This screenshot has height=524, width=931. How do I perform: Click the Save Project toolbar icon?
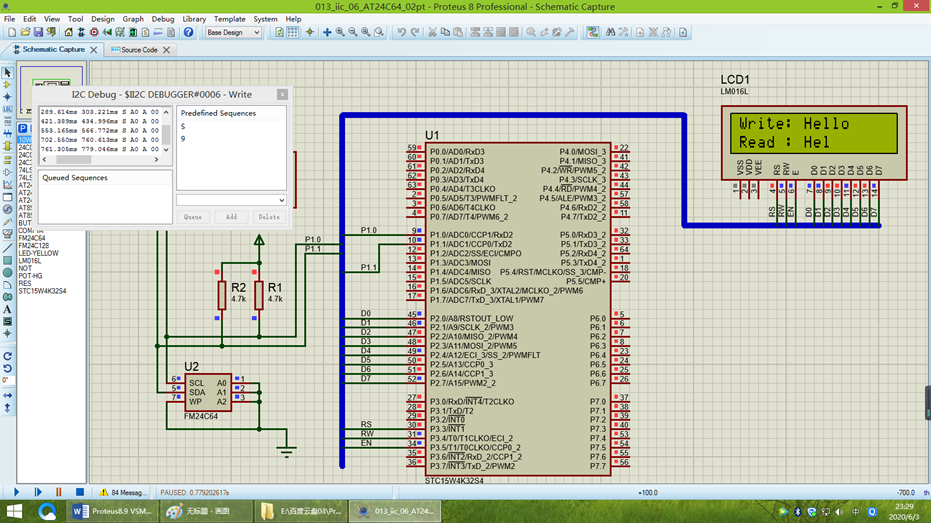(x=39, y=32)
